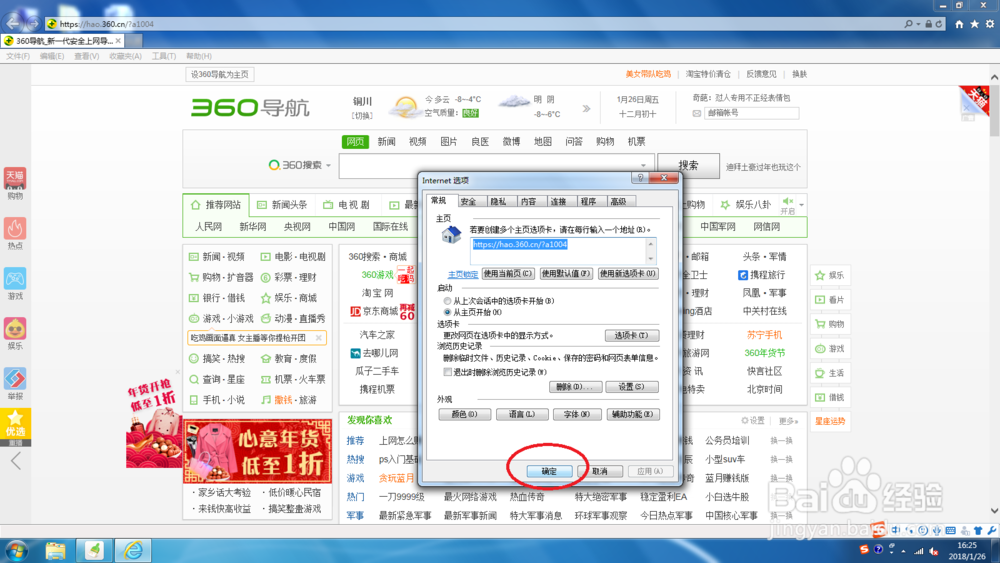Click the browser forward arrow
Screen dimensions: 1000x563
pos(33,24)
